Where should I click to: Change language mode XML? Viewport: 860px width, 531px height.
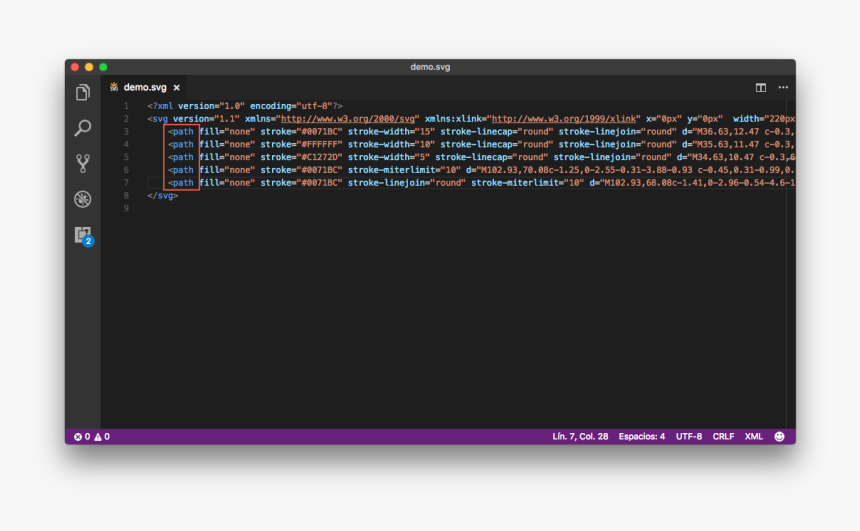coord(754,437)
